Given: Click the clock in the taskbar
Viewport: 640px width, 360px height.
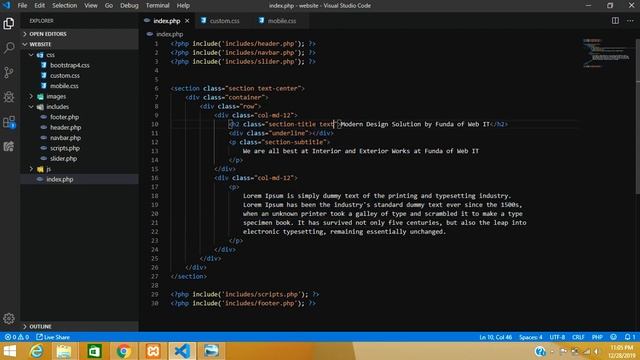Looking at the screenshot, I should coord(622,351).
